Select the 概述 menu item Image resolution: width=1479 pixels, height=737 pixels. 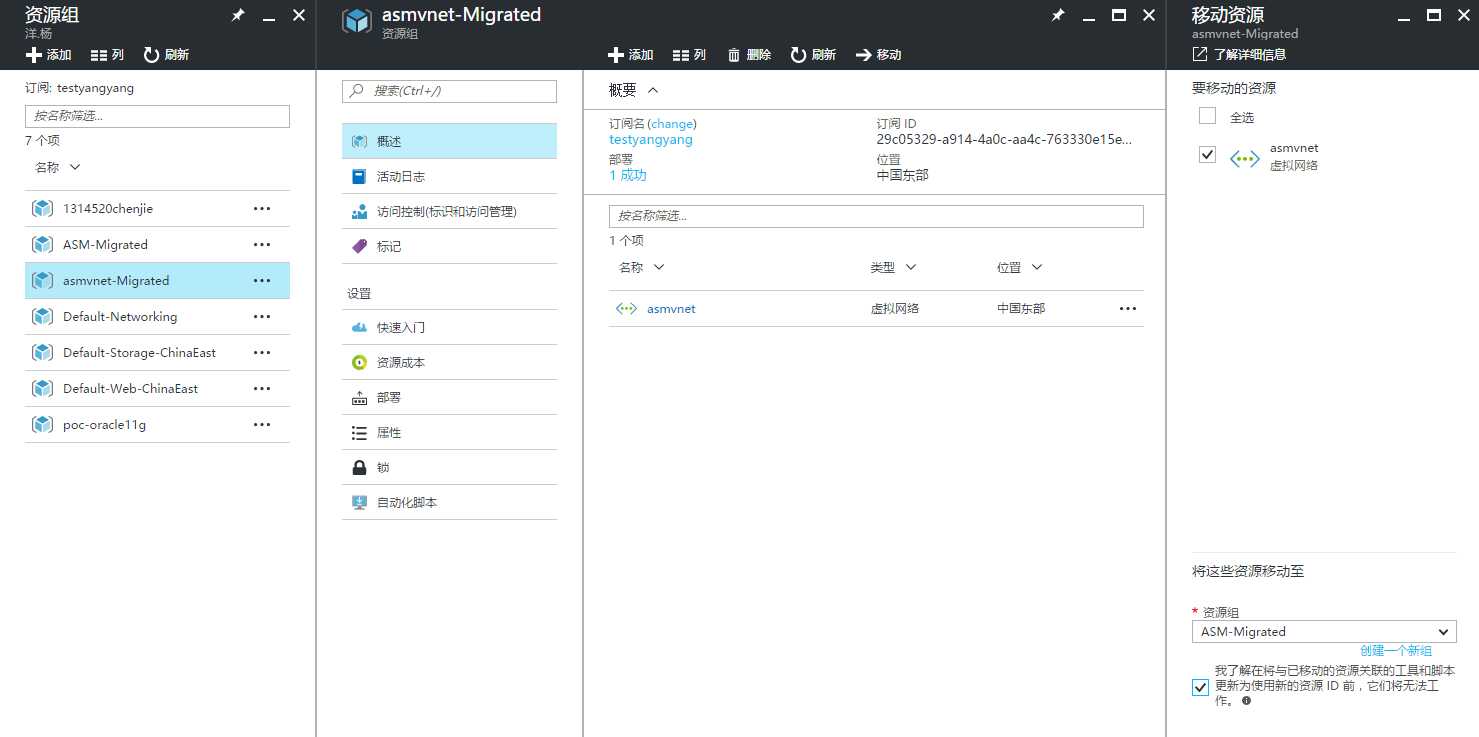[x=449, y=141]
